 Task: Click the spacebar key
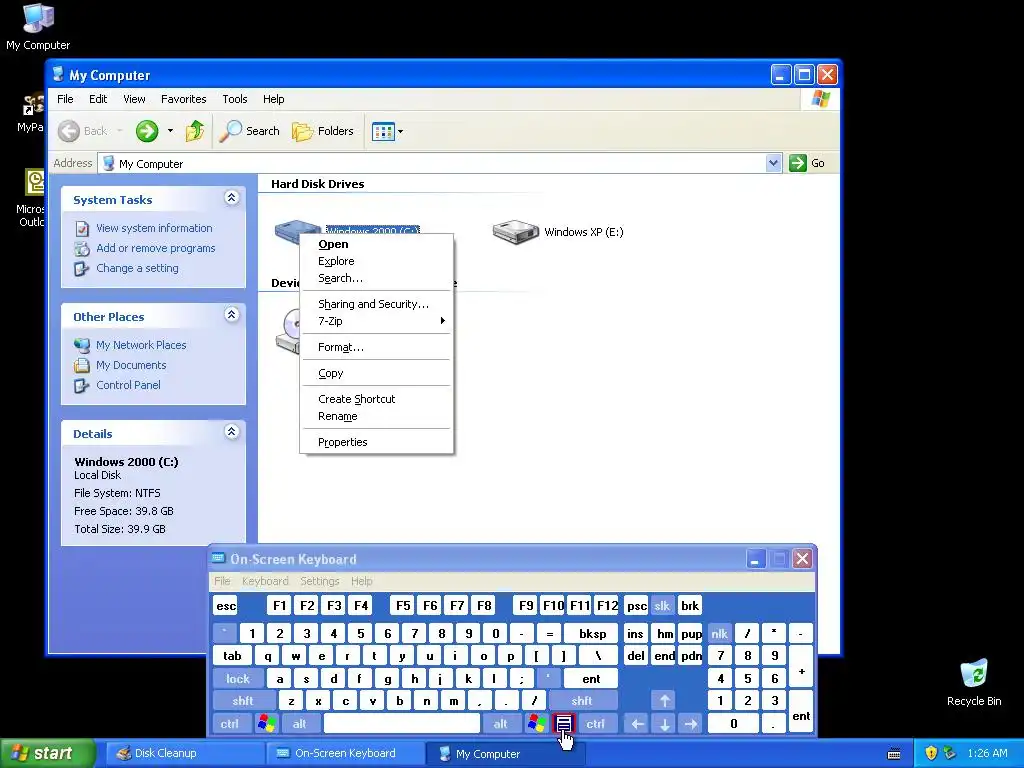click(402, 724)
